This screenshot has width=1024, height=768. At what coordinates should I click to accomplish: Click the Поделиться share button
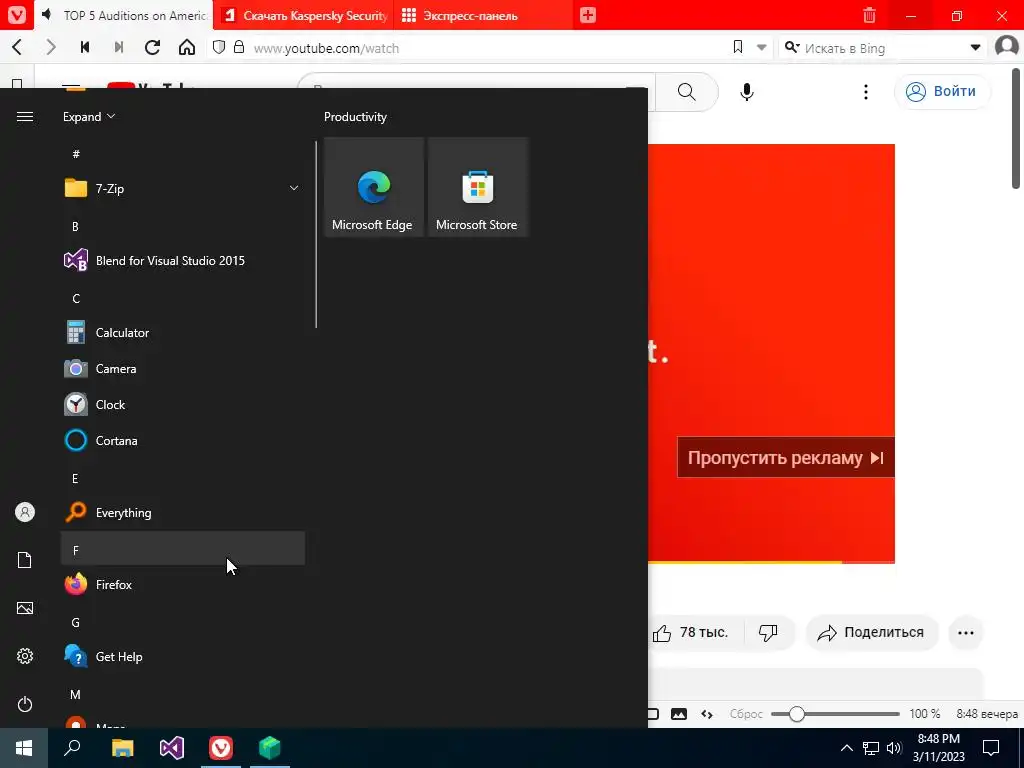coord(872,632)
